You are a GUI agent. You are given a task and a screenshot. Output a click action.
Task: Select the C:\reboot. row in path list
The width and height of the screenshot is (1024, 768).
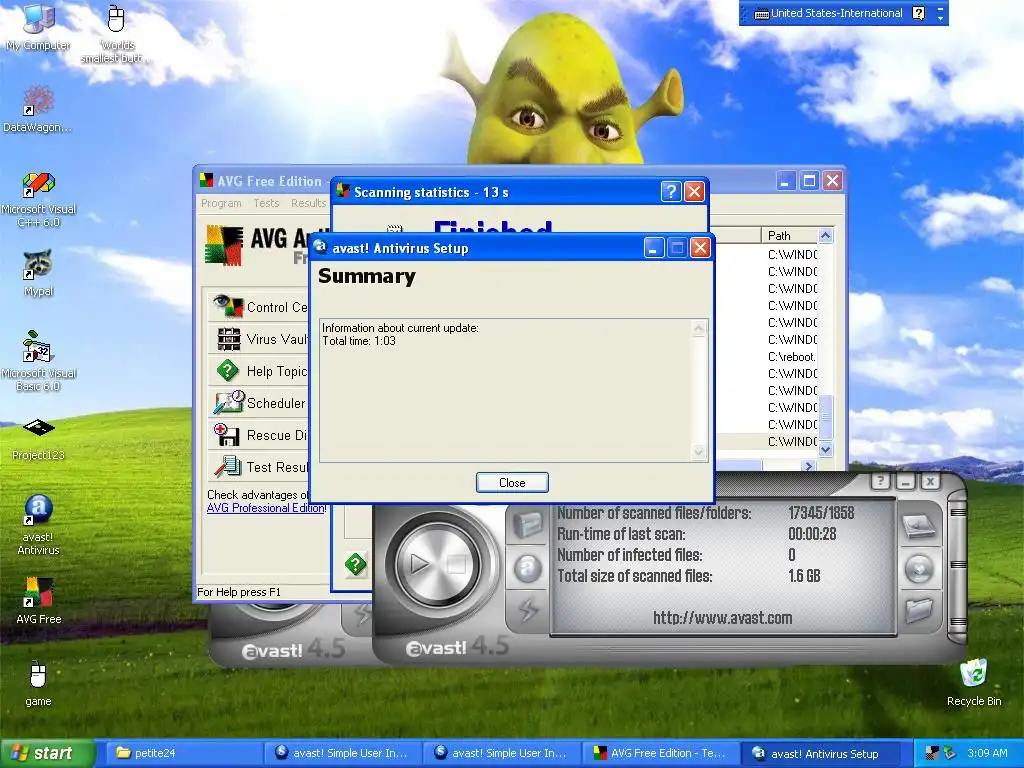792,357
